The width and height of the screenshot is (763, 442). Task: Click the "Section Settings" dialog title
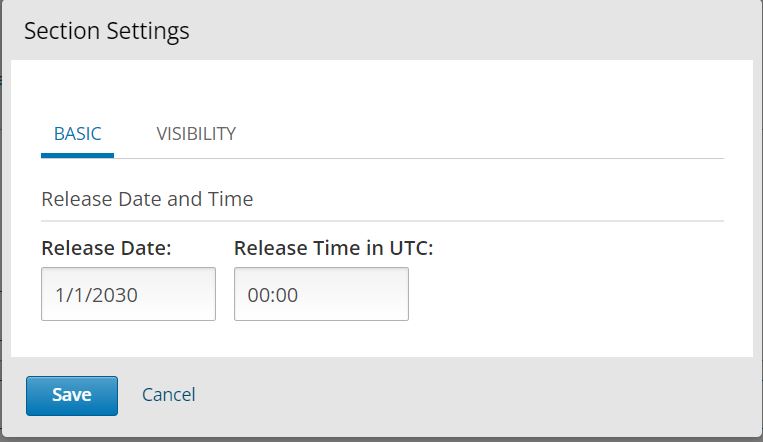[x=107, y=31]
